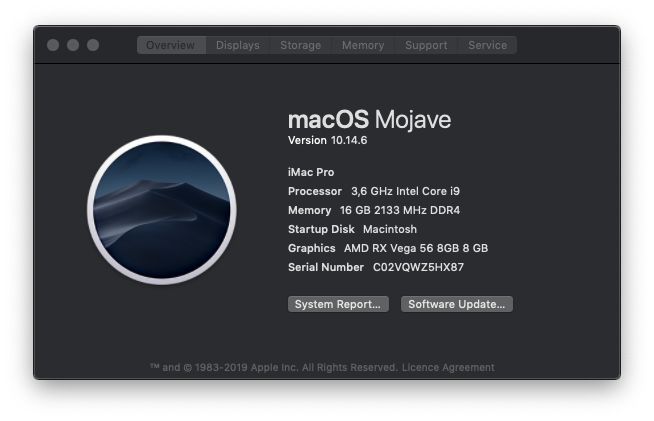Click graphics value AMD RX Vega 56
The width and height of the screenshot is (654, 421).
416,248
